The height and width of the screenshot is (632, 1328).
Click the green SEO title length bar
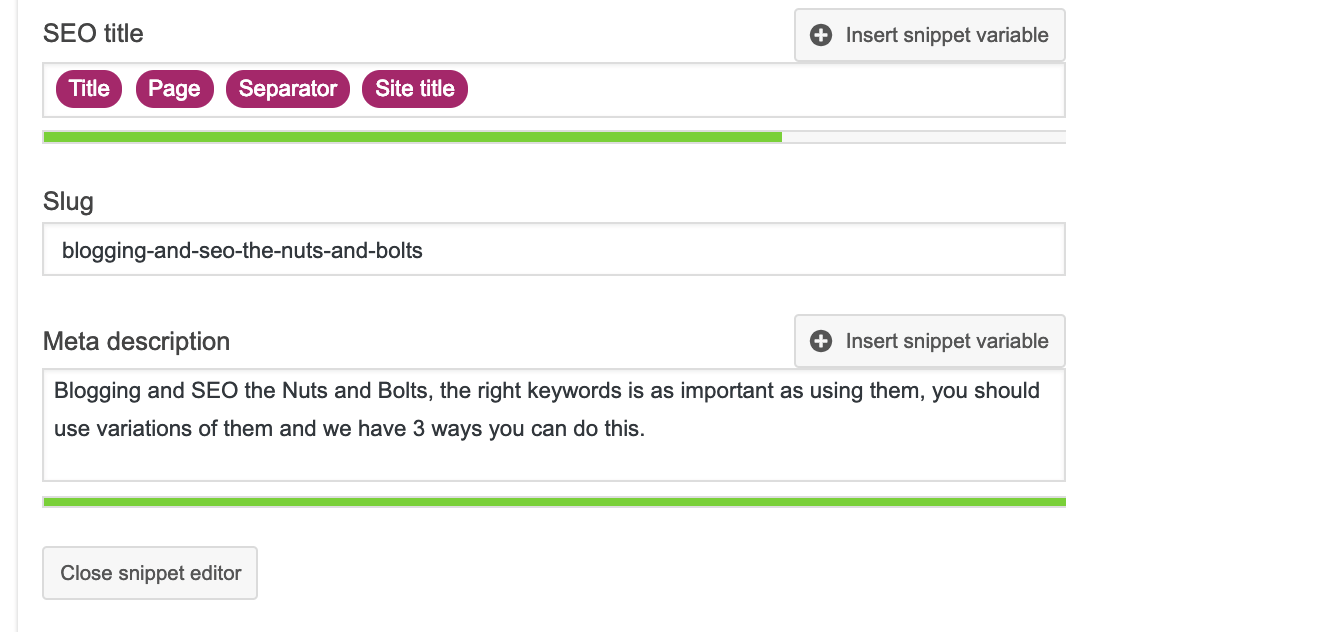pos(412,137)
